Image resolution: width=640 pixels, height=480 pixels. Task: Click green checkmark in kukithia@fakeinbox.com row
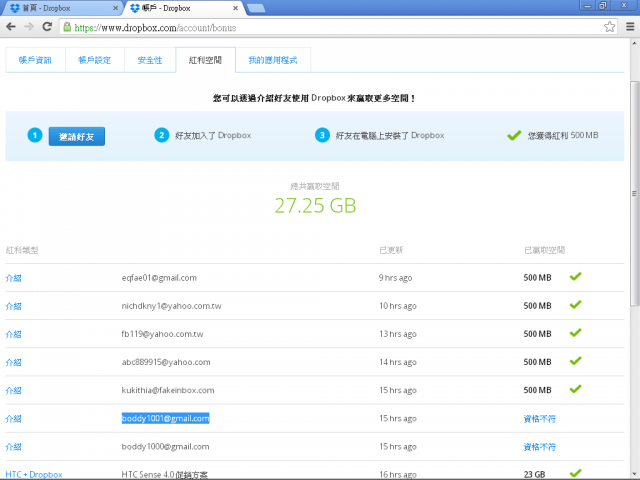click(x=576, y=389)
